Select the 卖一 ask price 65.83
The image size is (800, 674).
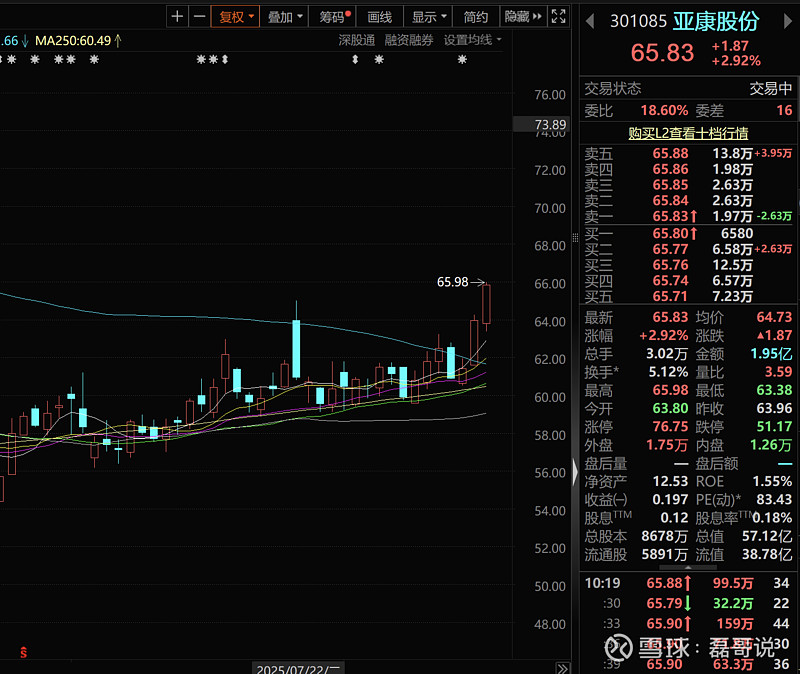[670, 217]
